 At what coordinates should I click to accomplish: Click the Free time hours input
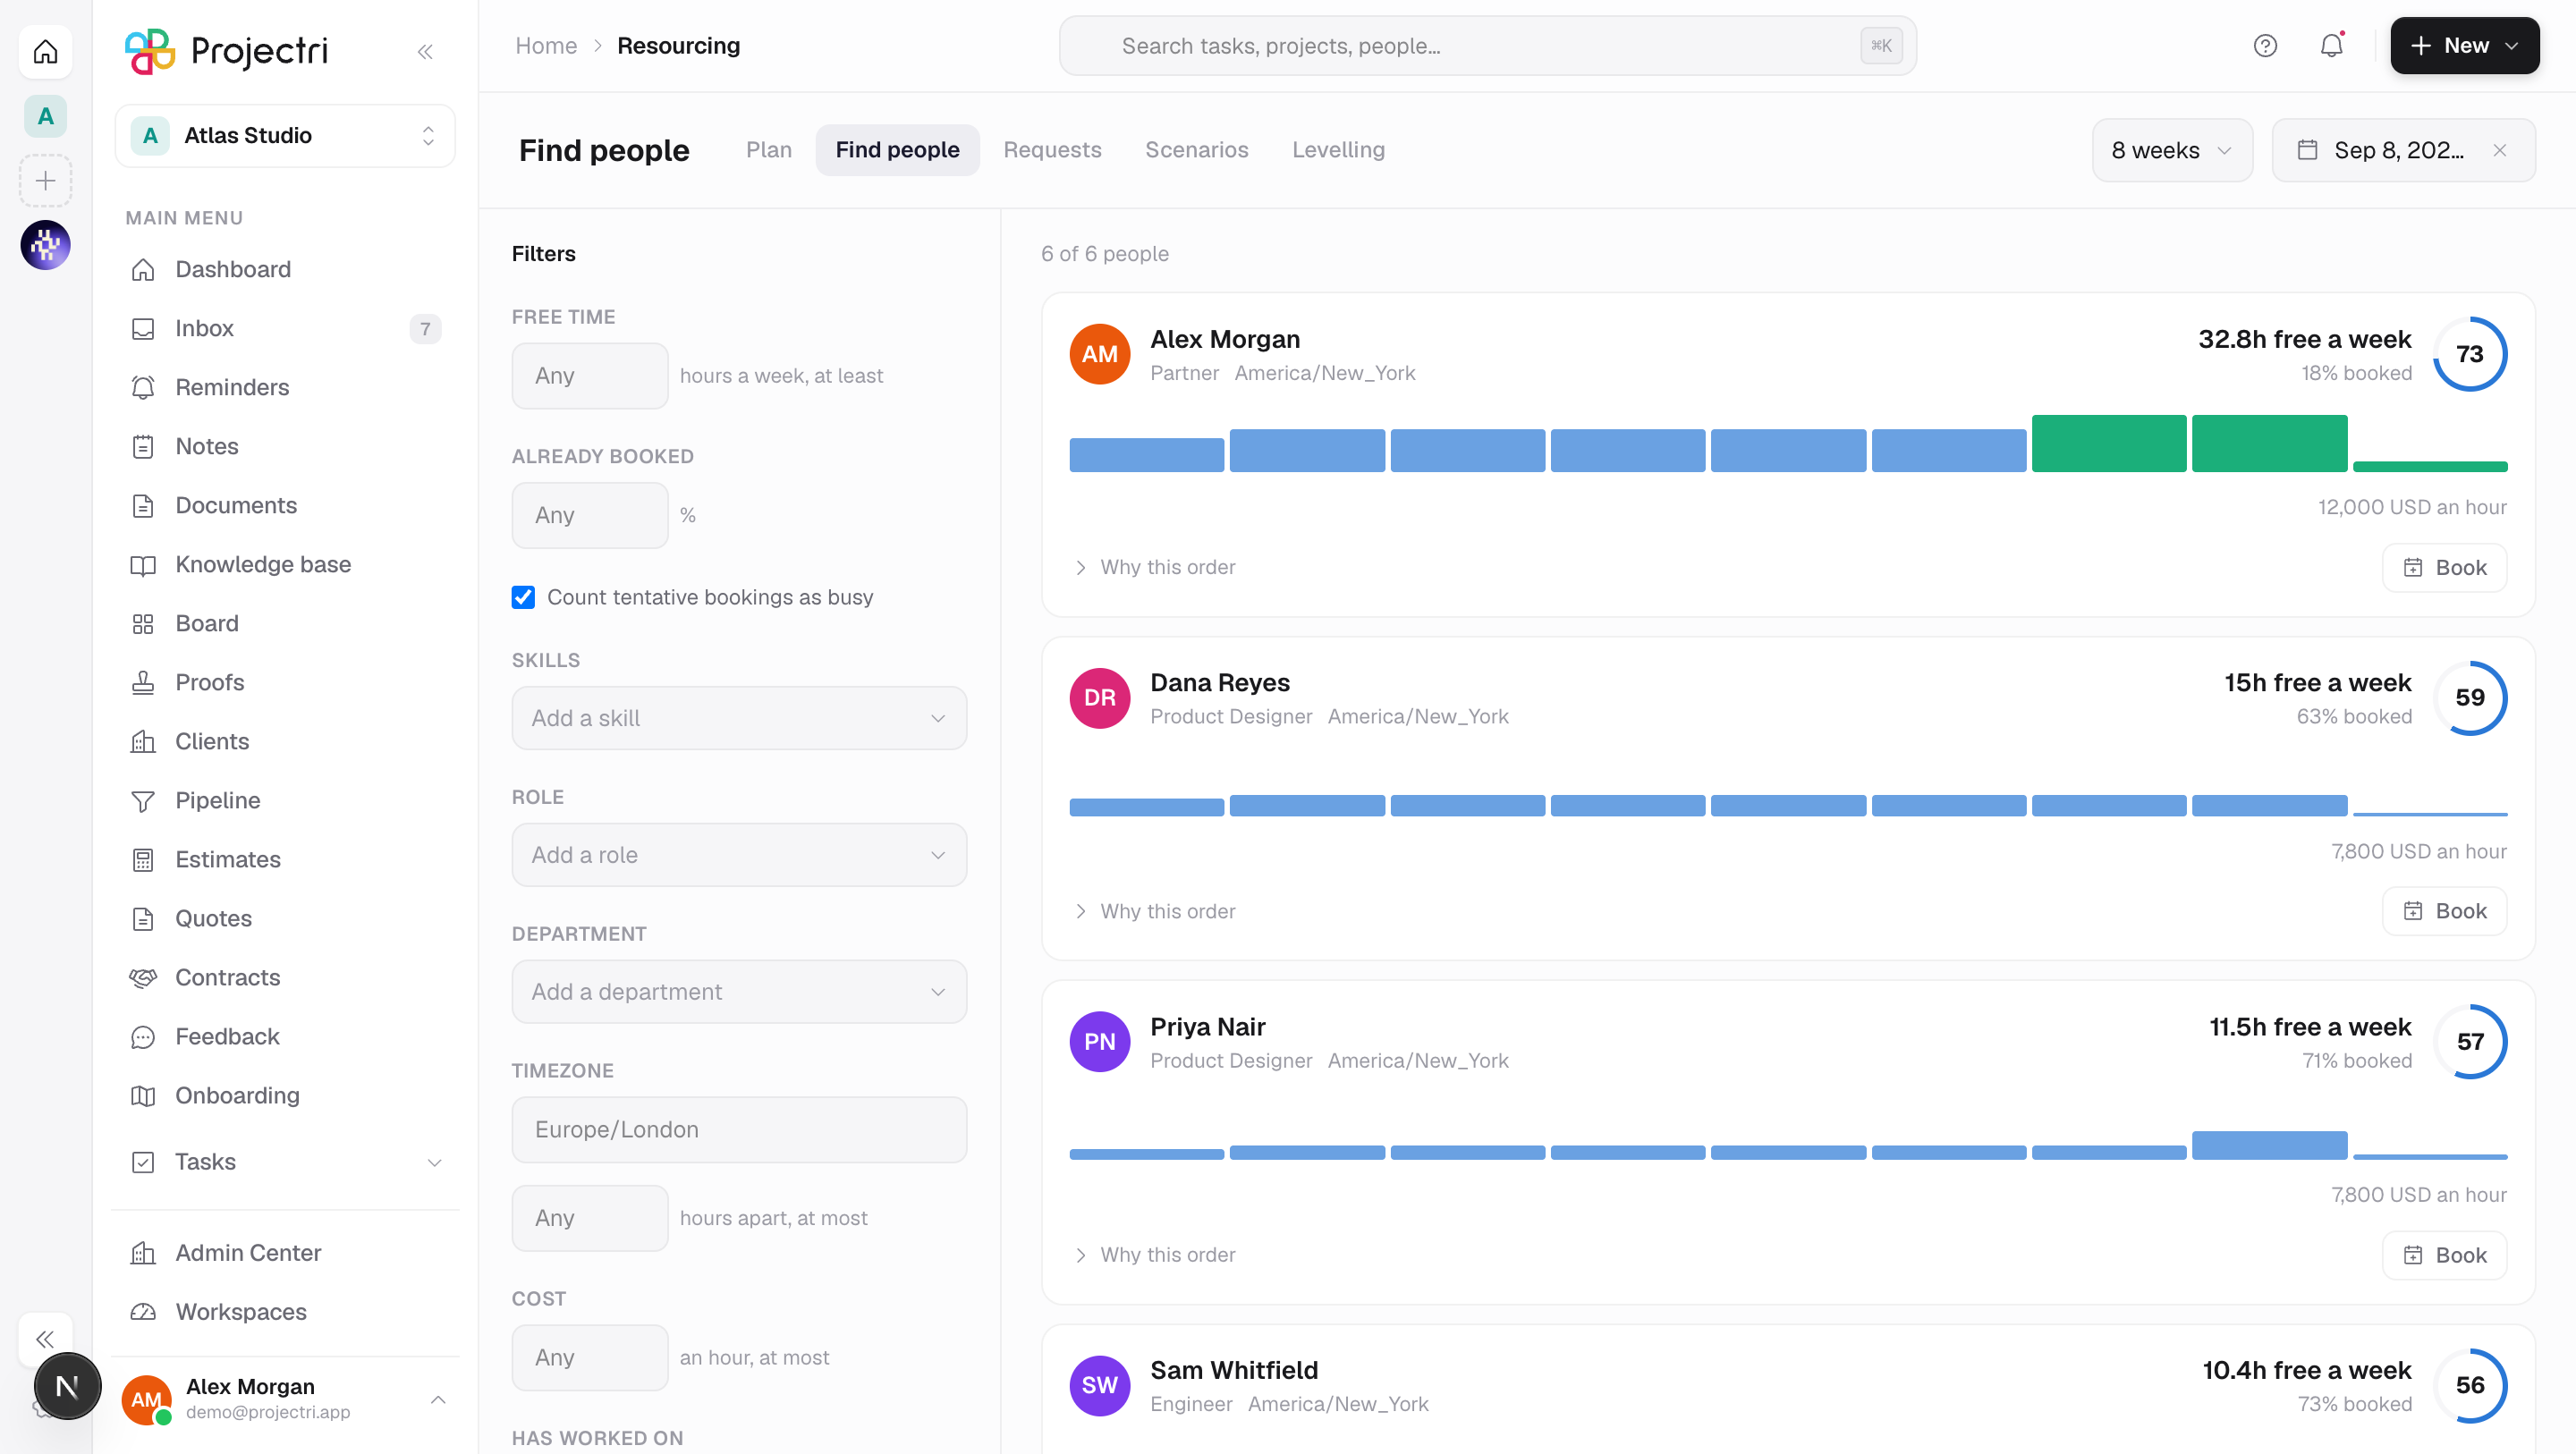click(x=590, y=376)
